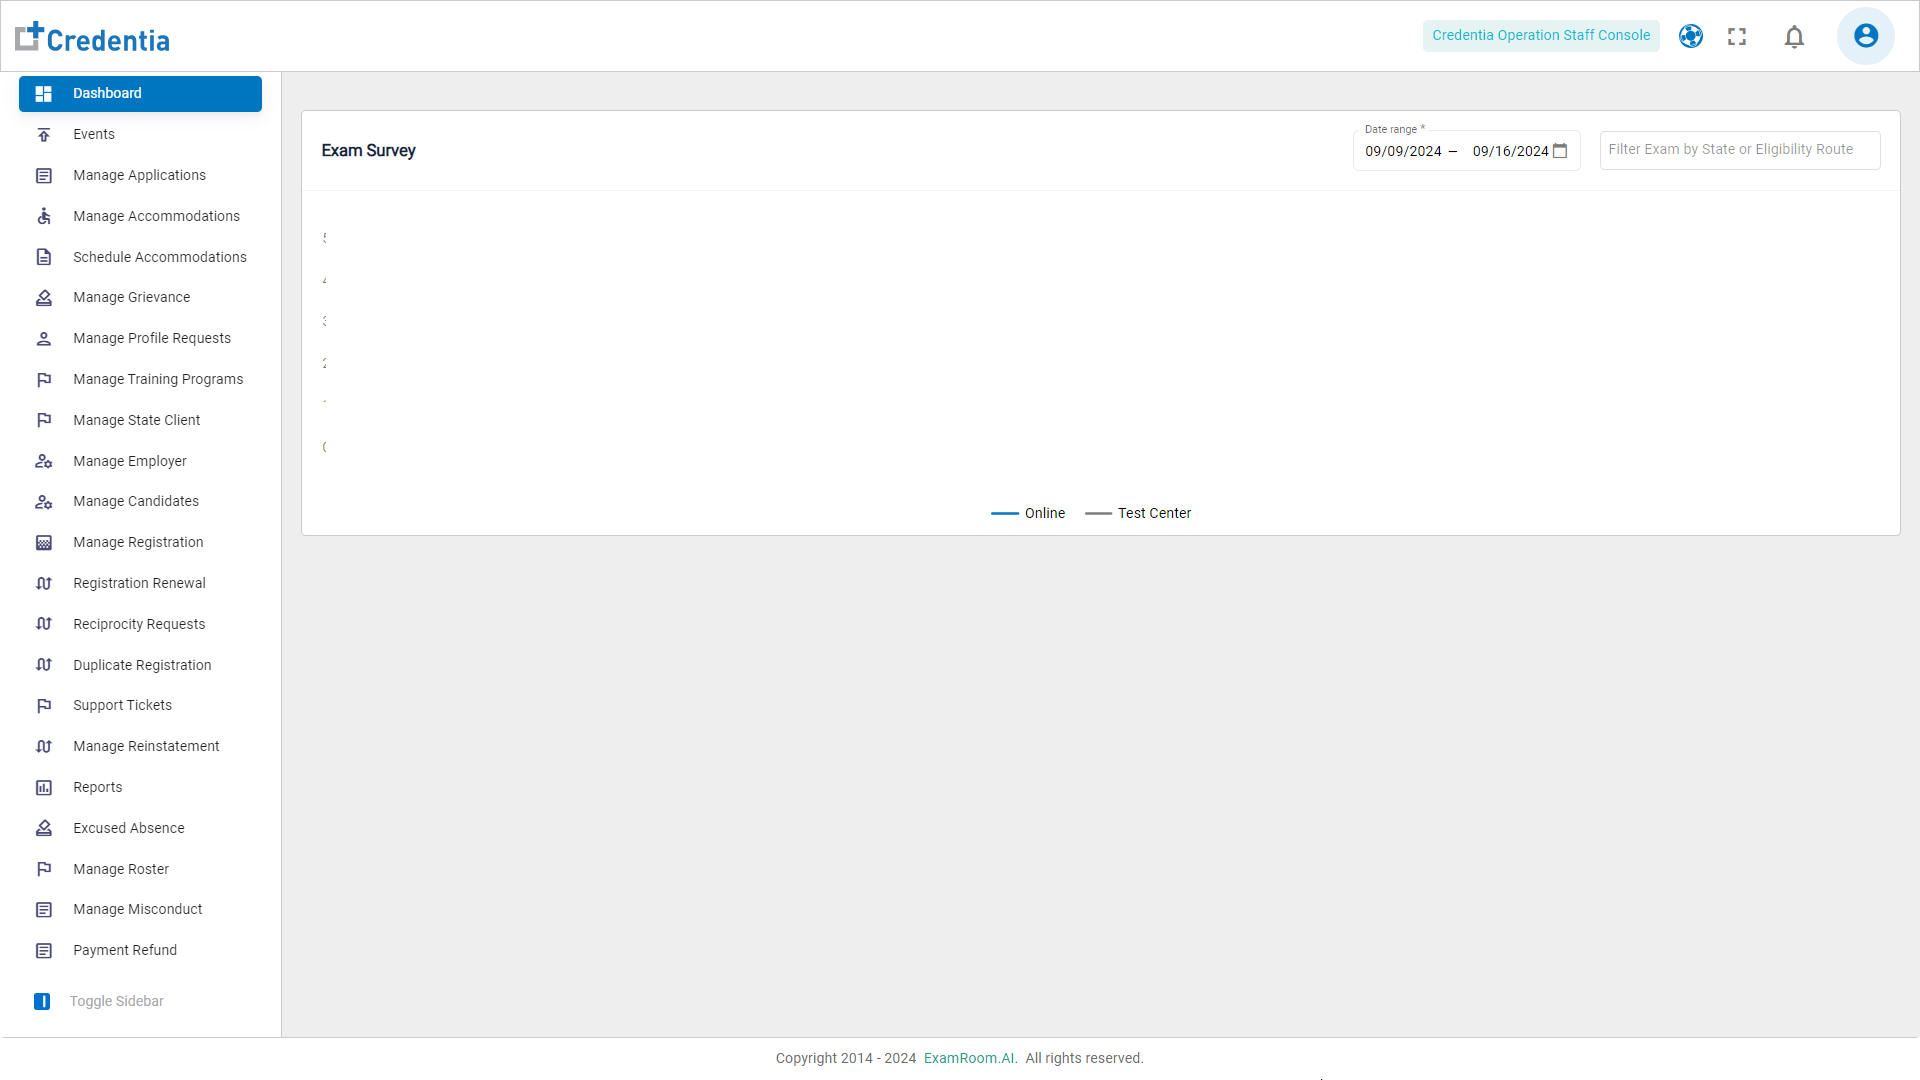Click the start date 09/09/2024 field
Viewport: 1920px width, 1080px height.
[x=1403, y=152]
